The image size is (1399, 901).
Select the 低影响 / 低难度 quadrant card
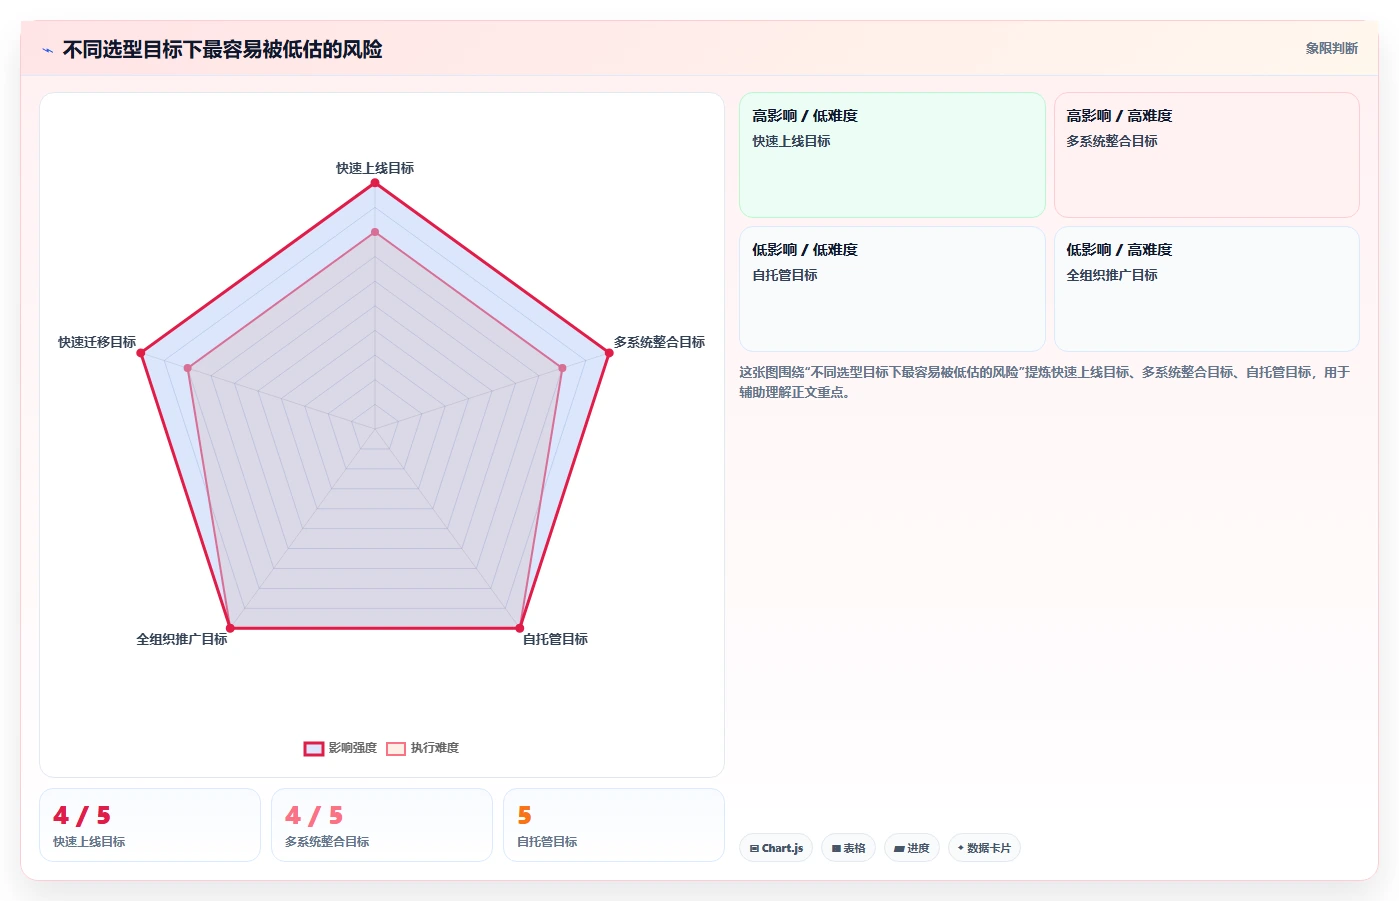(892, 289)
